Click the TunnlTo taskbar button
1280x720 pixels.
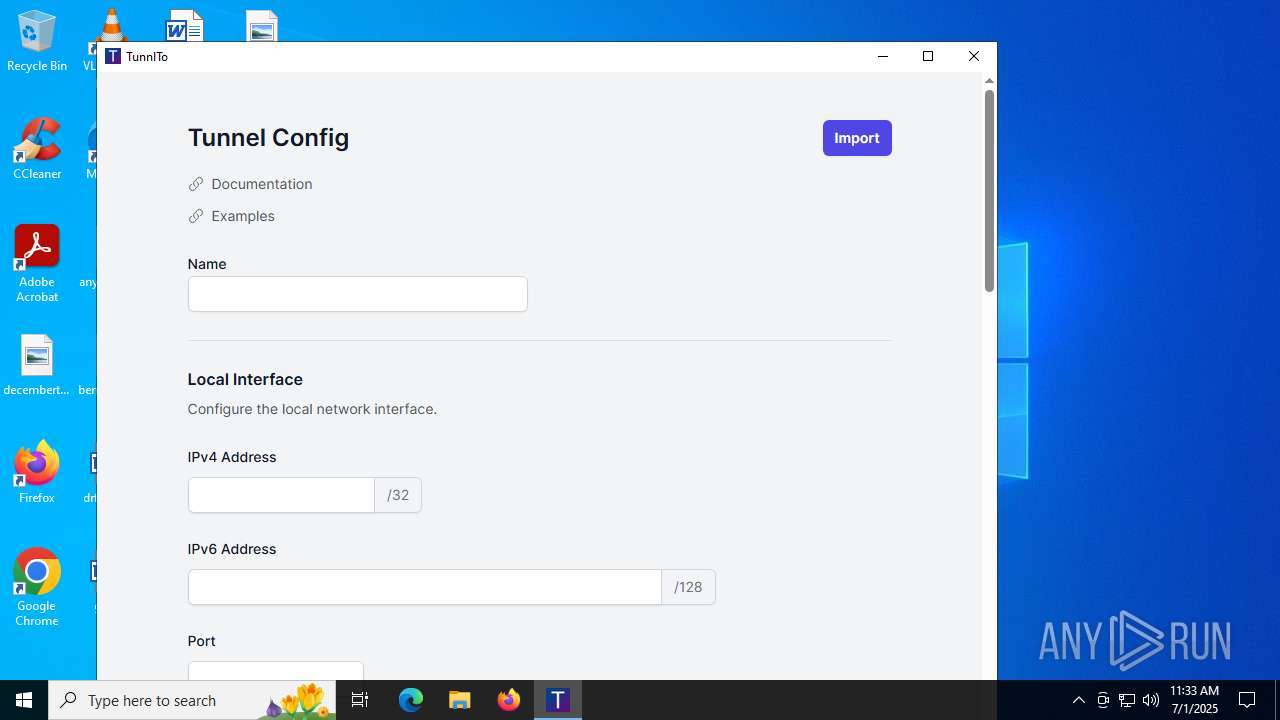(x=558, y=700)
